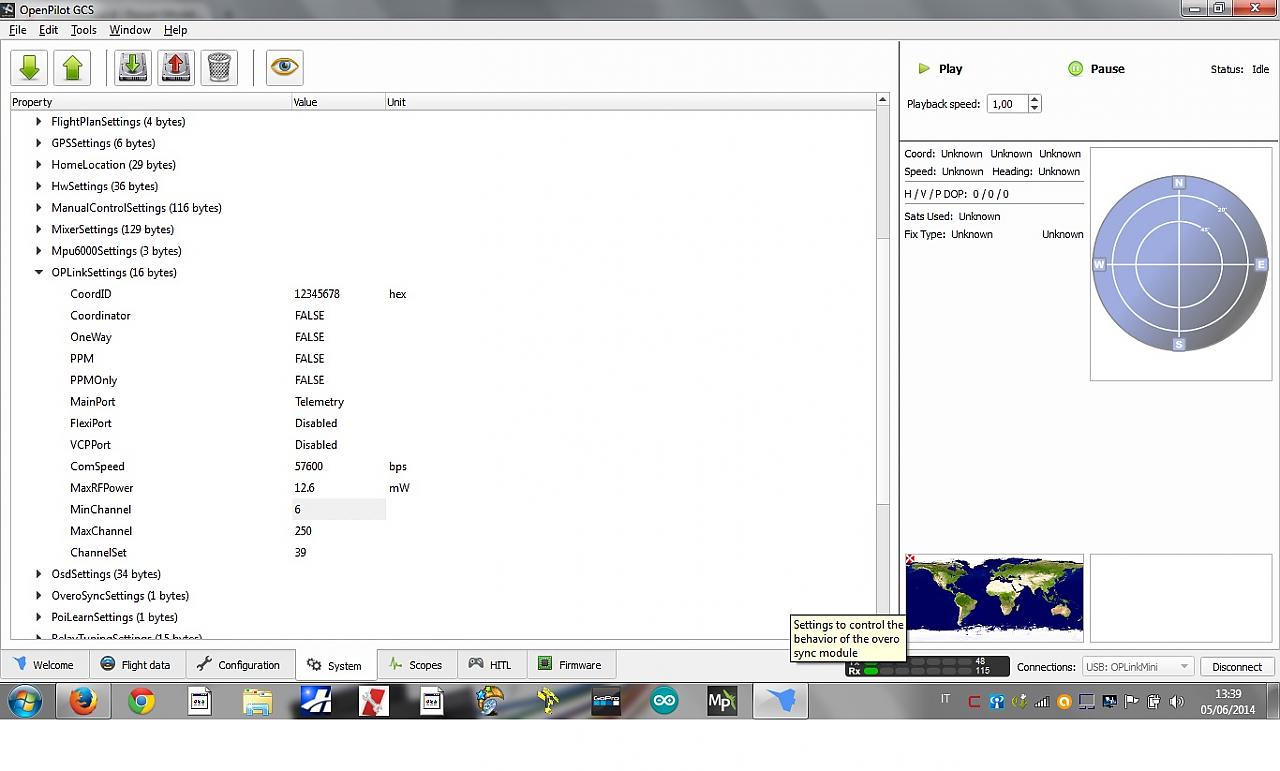The image size is (1280, 771).
Task: Expand the HwSettings tree node
Action: click(x=39, y=186)
